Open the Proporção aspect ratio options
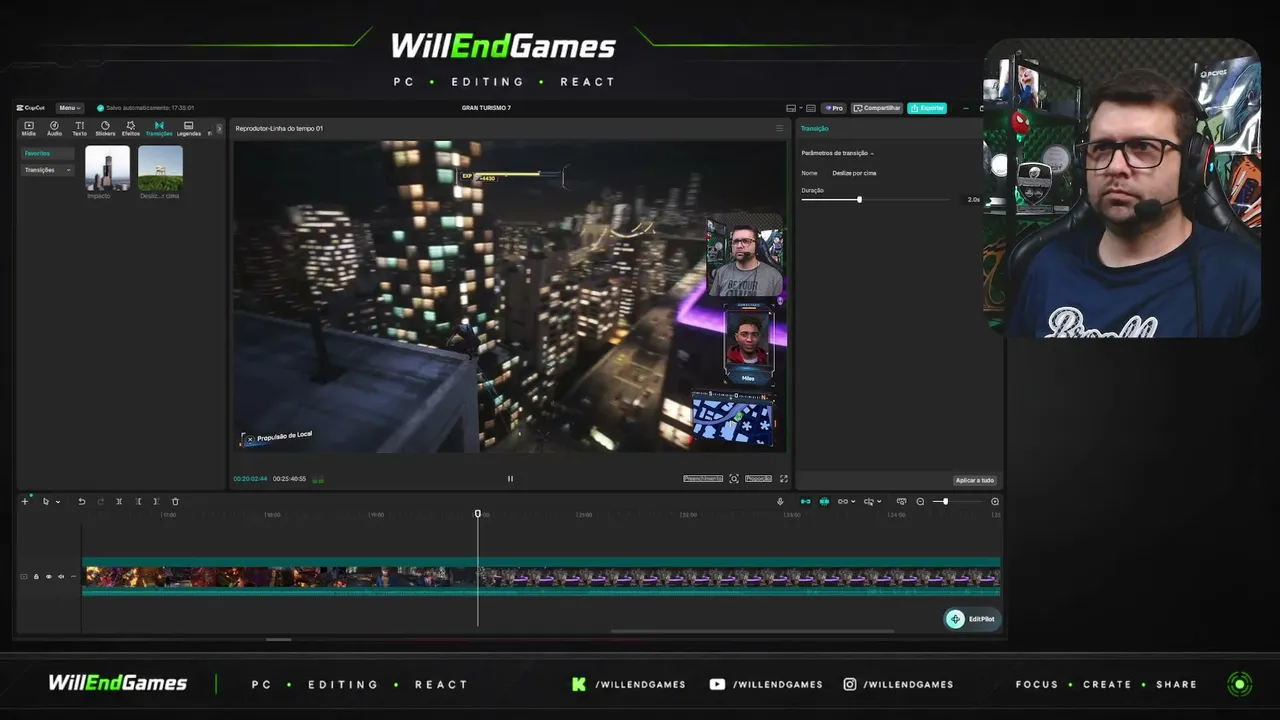The width and height of the screenshot is (1280, 720). (x=759, y=479)
